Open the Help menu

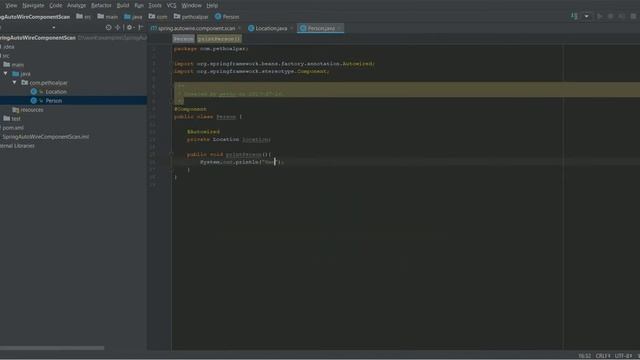click(x=212, y=5)
